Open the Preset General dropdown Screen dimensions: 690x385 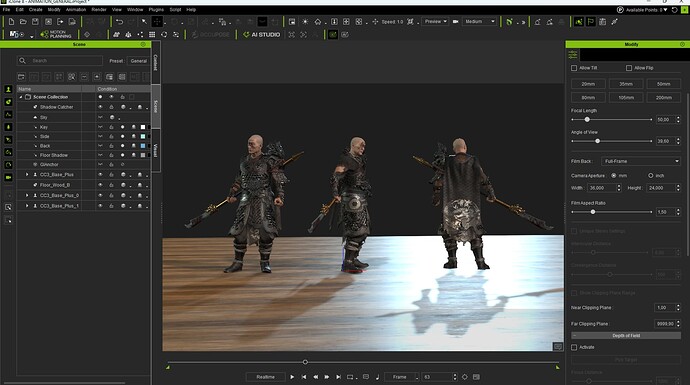[x=139, y=61]
